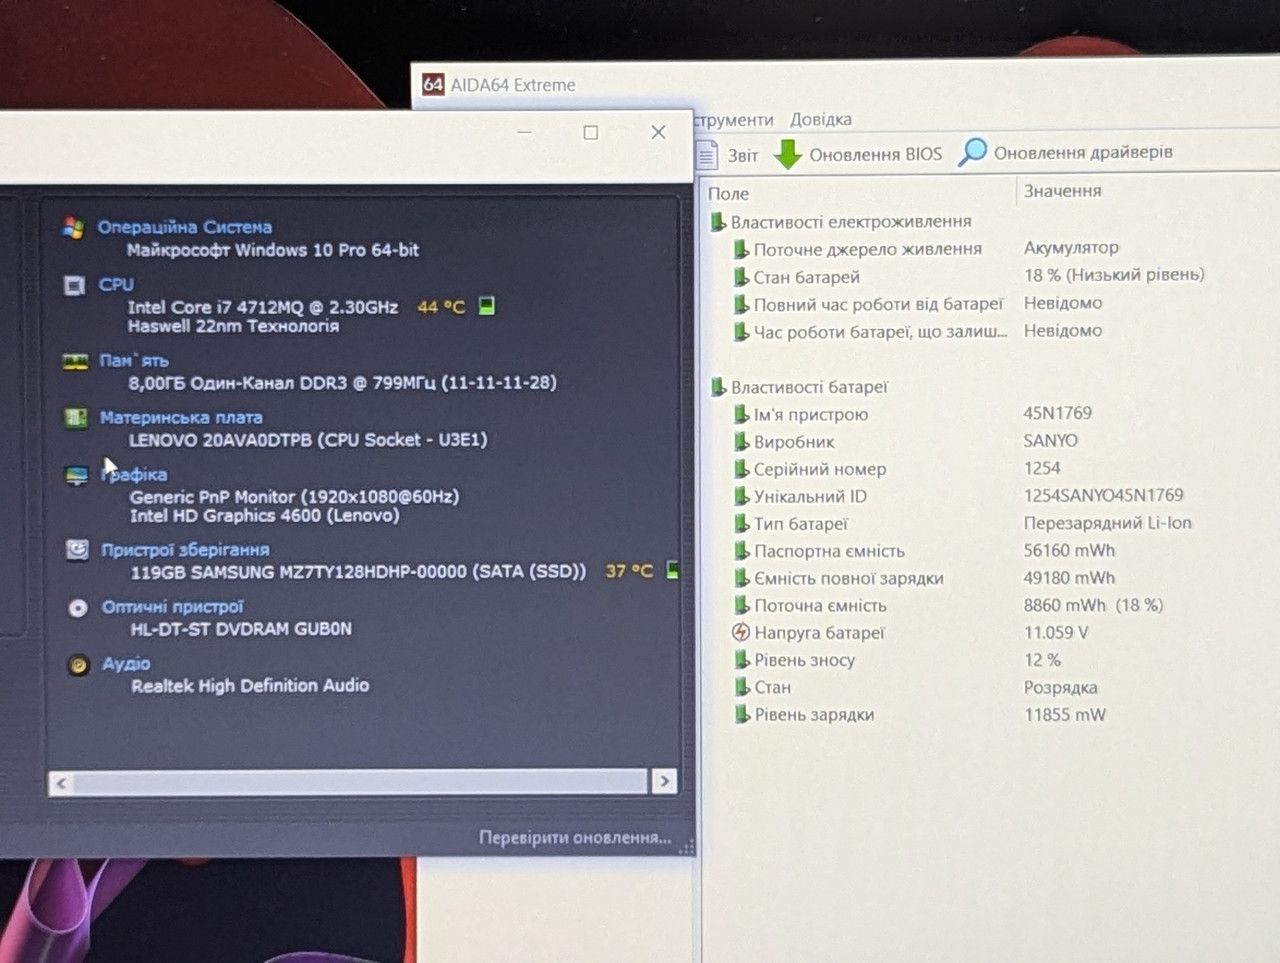
Task: Click the CPU chip icon
Action: (74, 286)
